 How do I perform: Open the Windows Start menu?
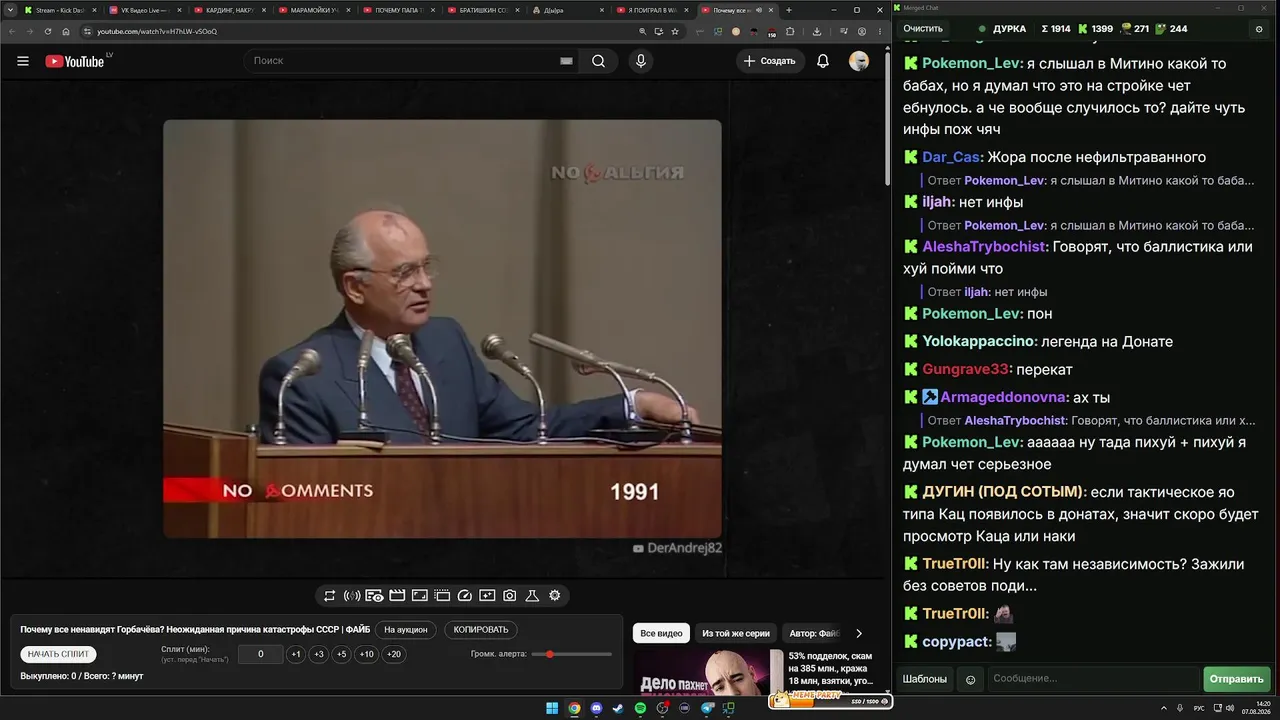552,709
